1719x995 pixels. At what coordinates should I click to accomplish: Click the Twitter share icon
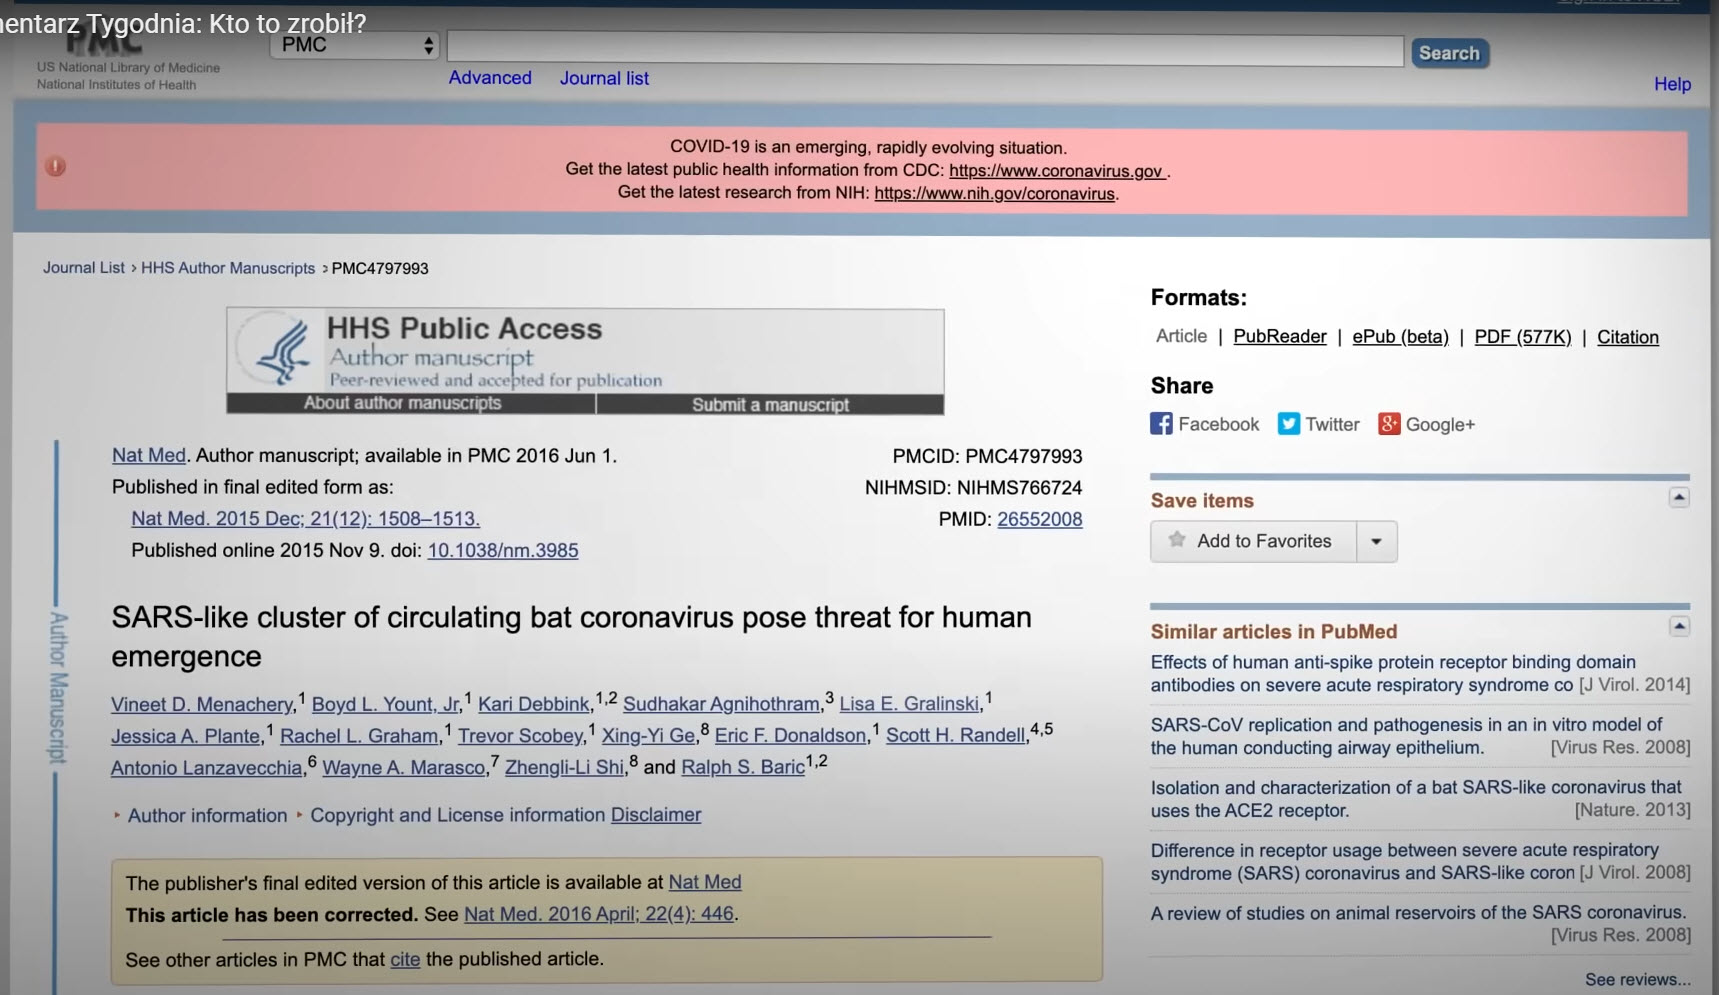click(1288, 424)
